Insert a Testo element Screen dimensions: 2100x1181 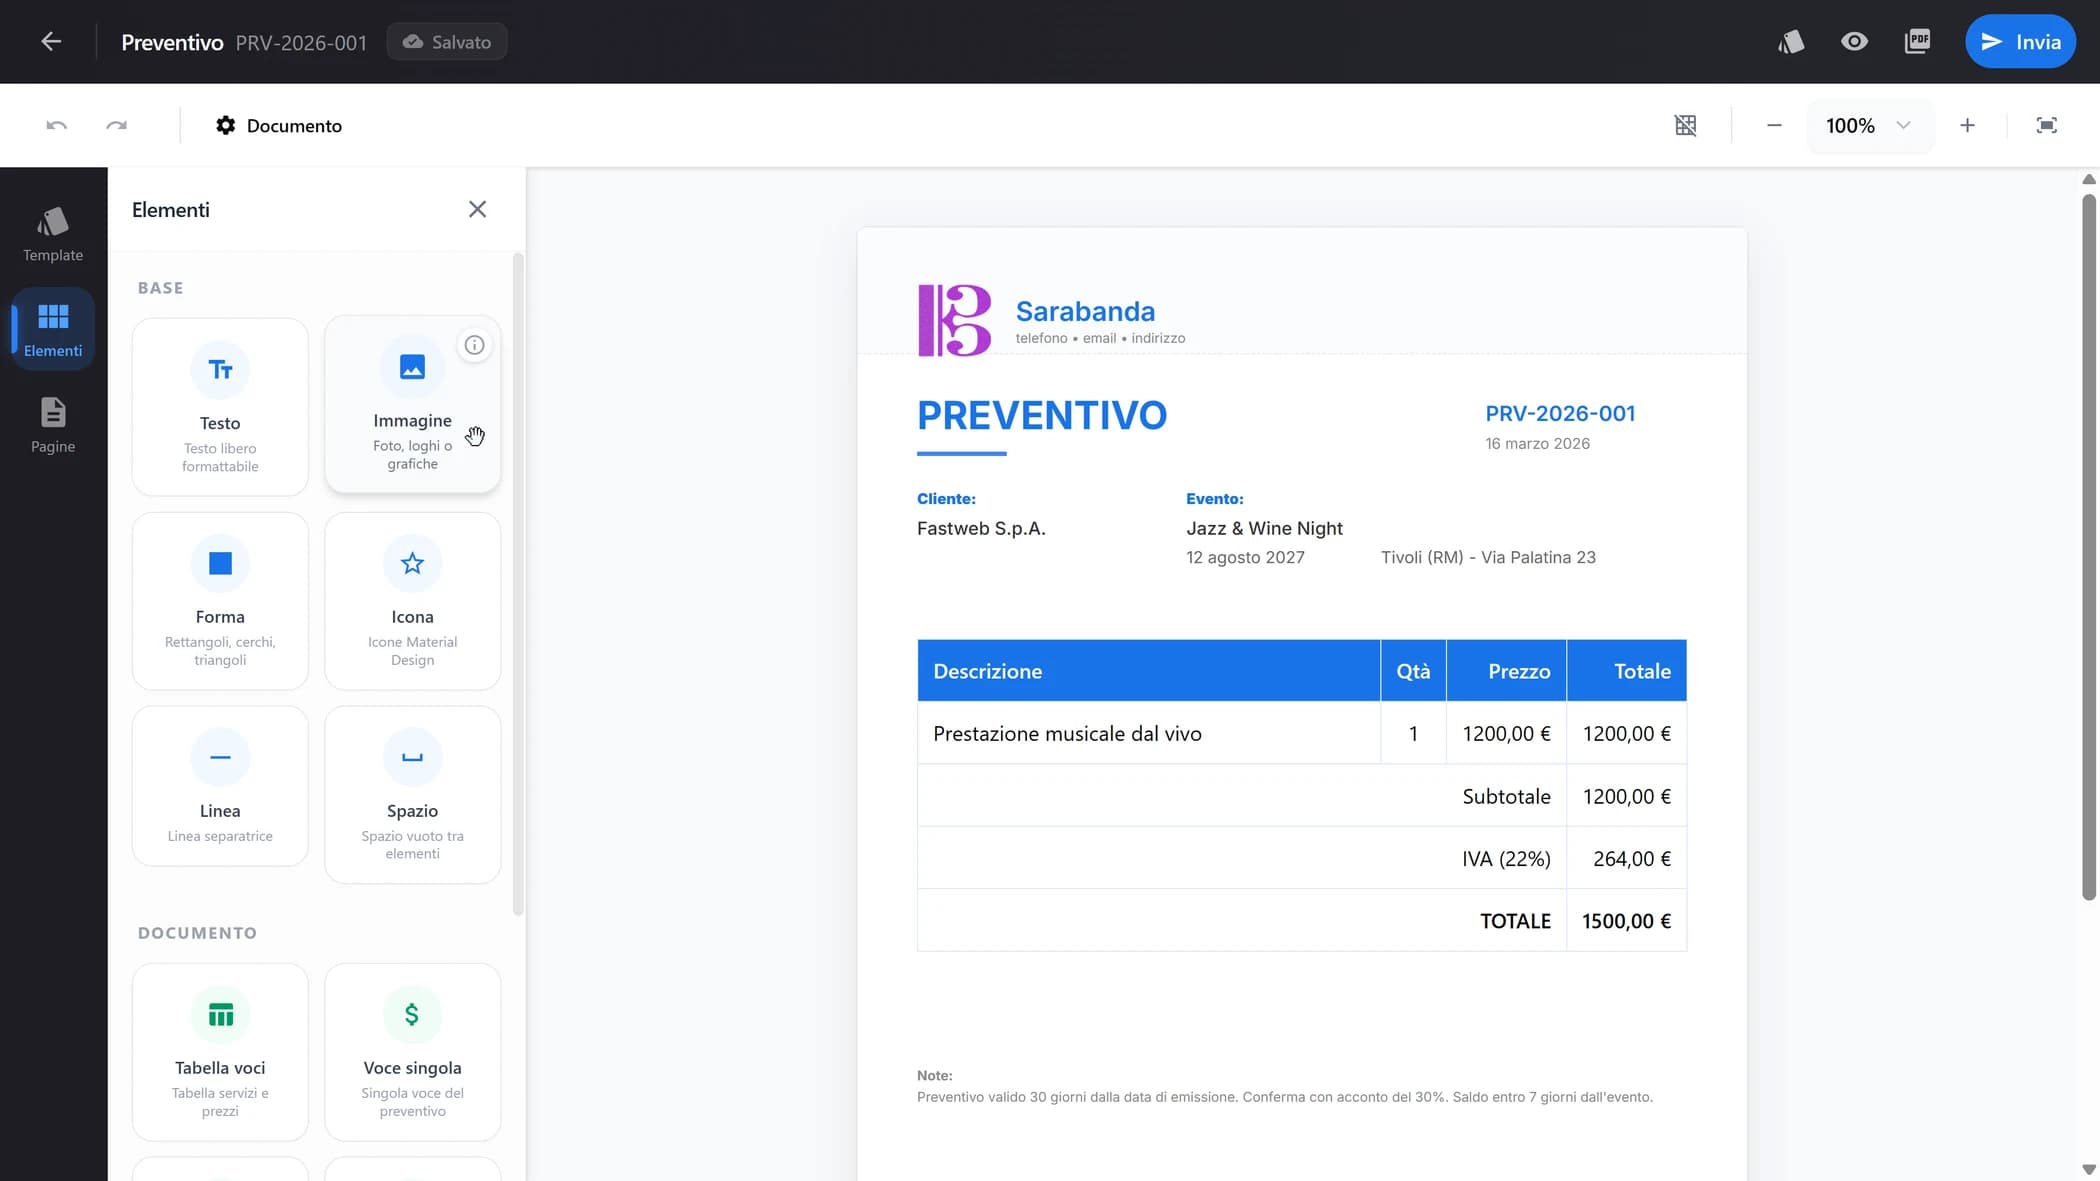(x=219, y=406)
